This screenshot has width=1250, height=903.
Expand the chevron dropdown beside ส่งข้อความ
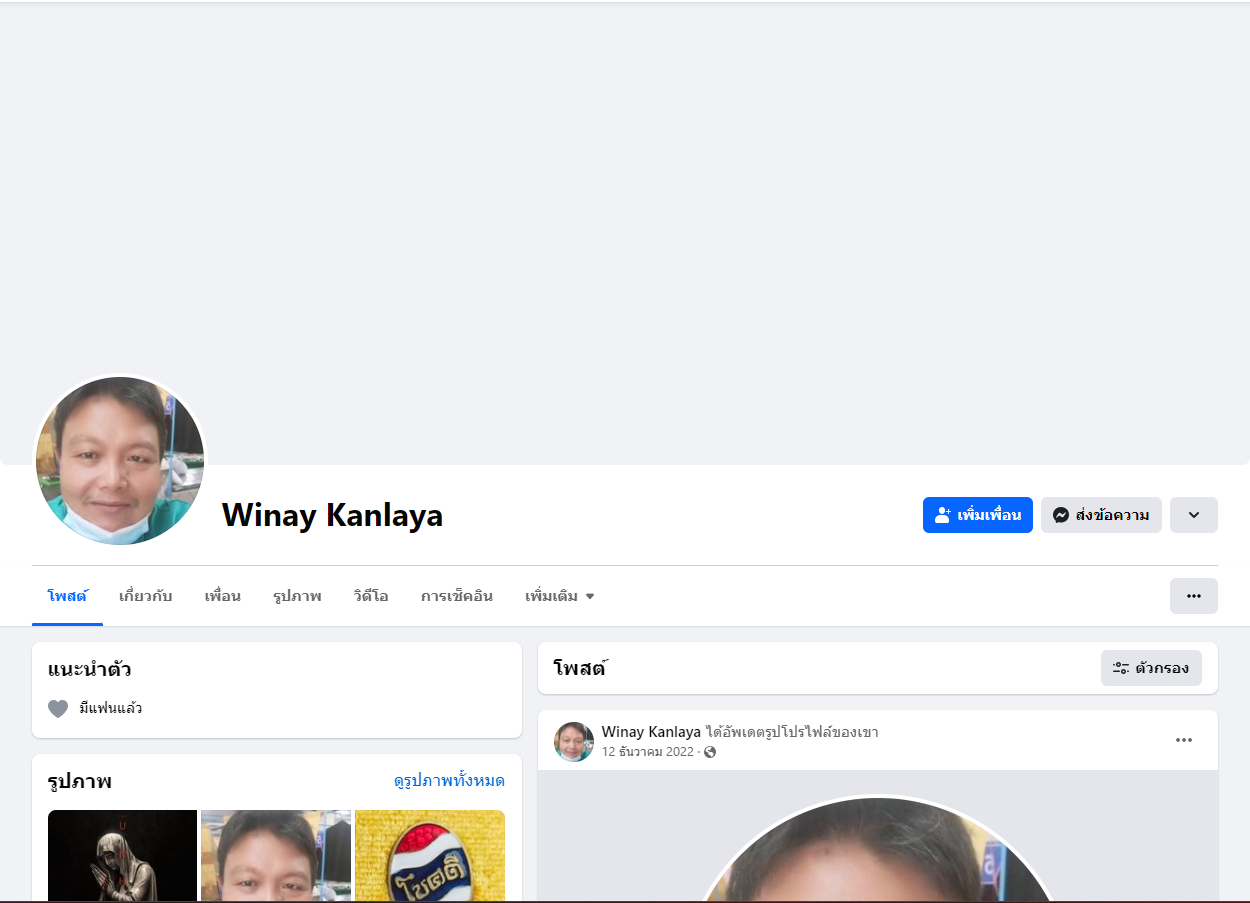[x=1194, y=515]
